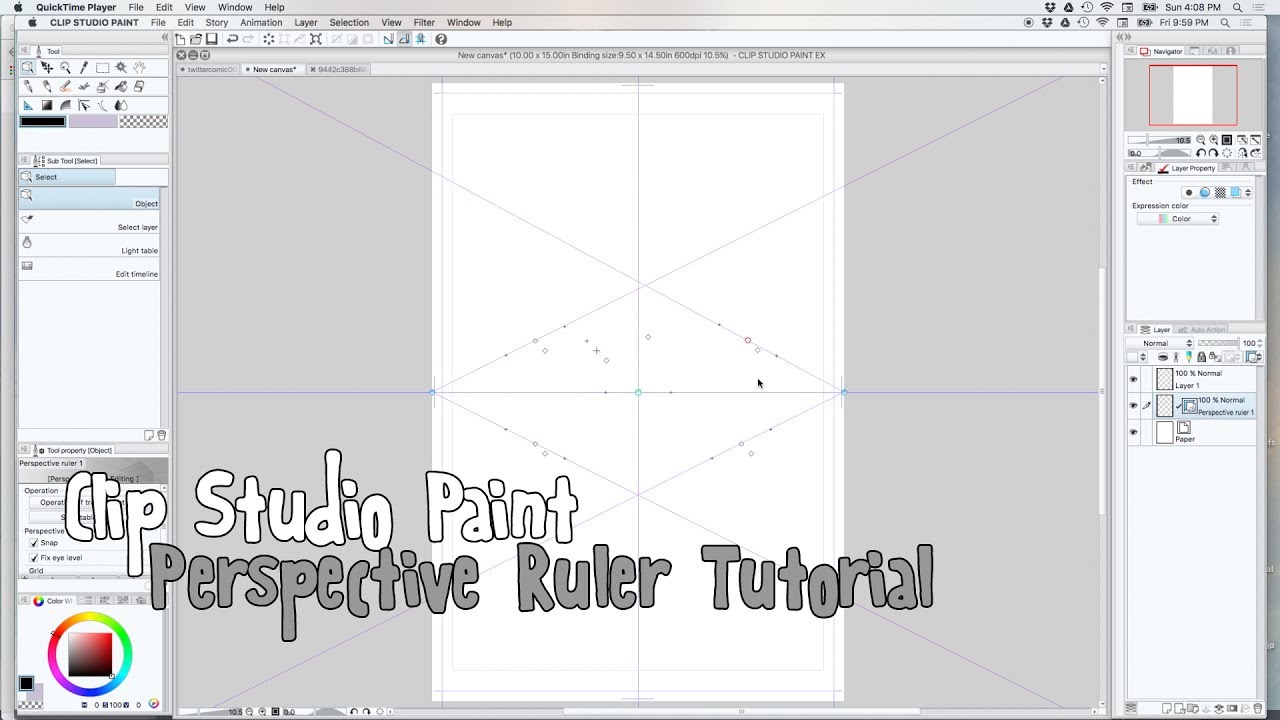
Task: Select the Eyedropper tool
Action: point(84,67)
